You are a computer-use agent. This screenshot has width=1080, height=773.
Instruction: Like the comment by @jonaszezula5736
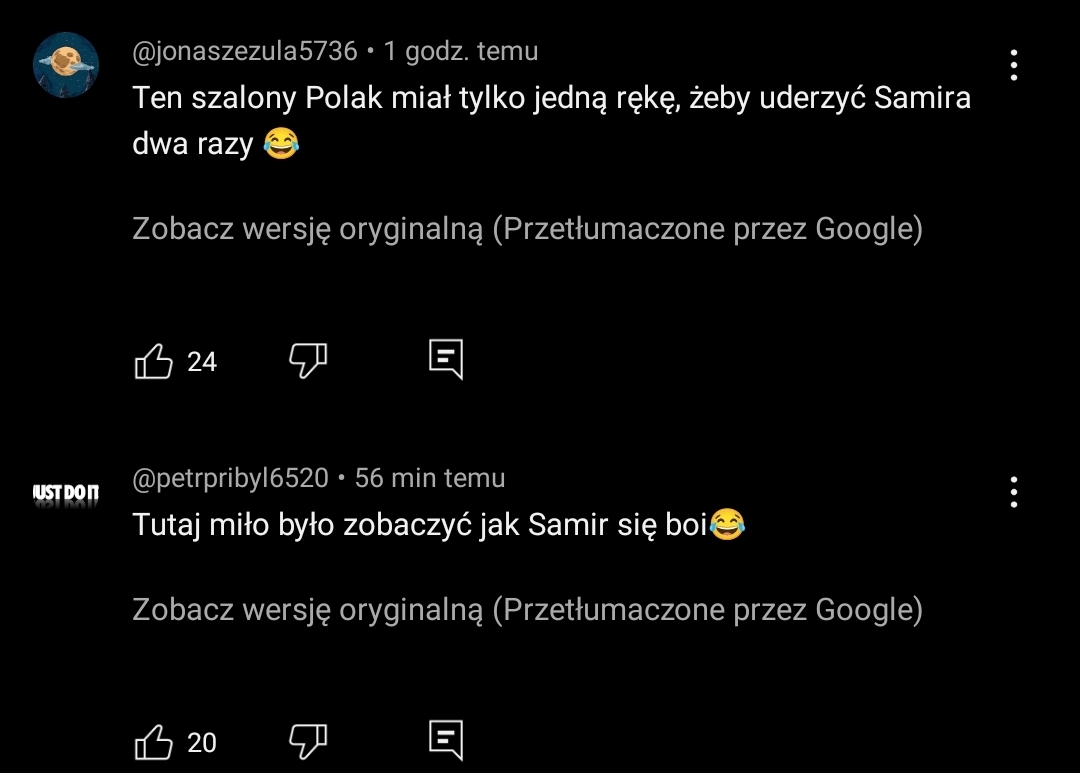click(x=153, y=361)
